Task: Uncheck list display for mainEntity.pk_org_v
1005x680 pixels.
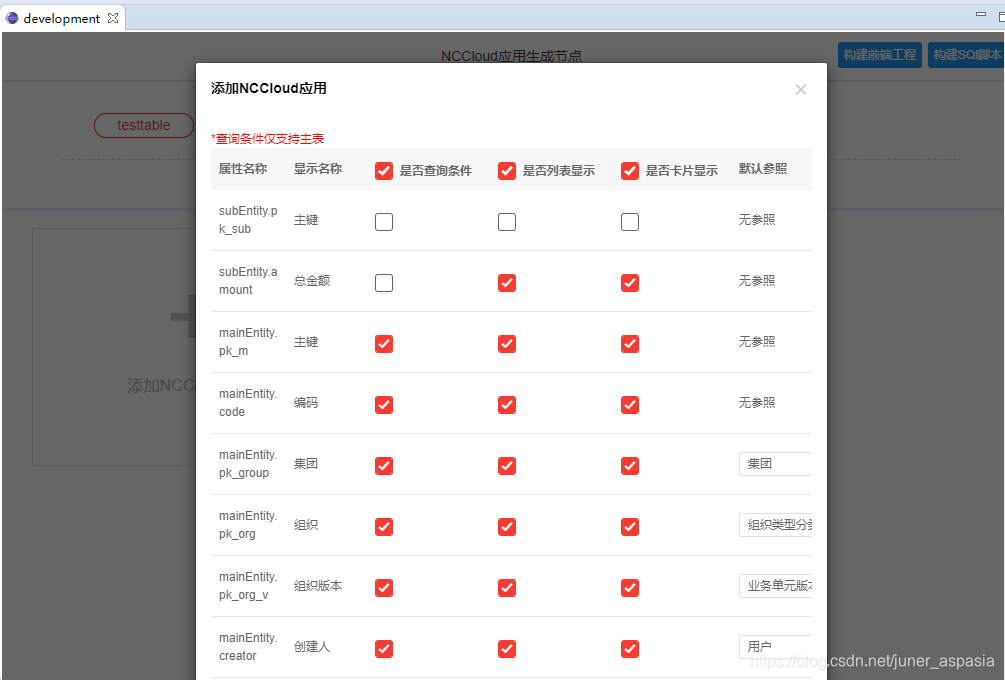Action: (x=507, y=588)
